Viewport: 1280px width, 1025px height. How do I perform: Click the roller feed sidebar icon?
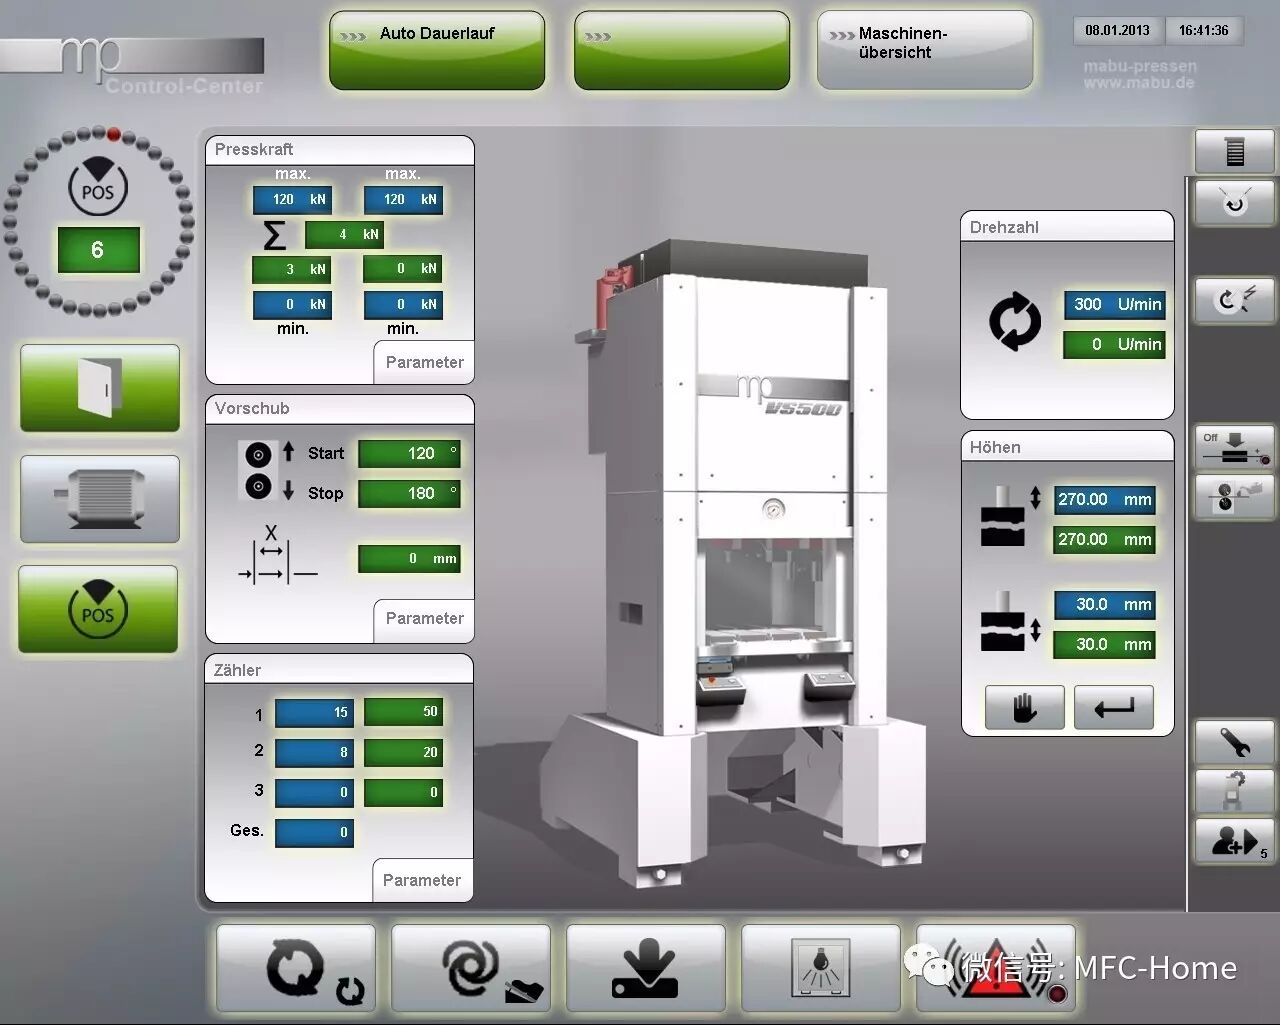click(x=1235, y=496)
